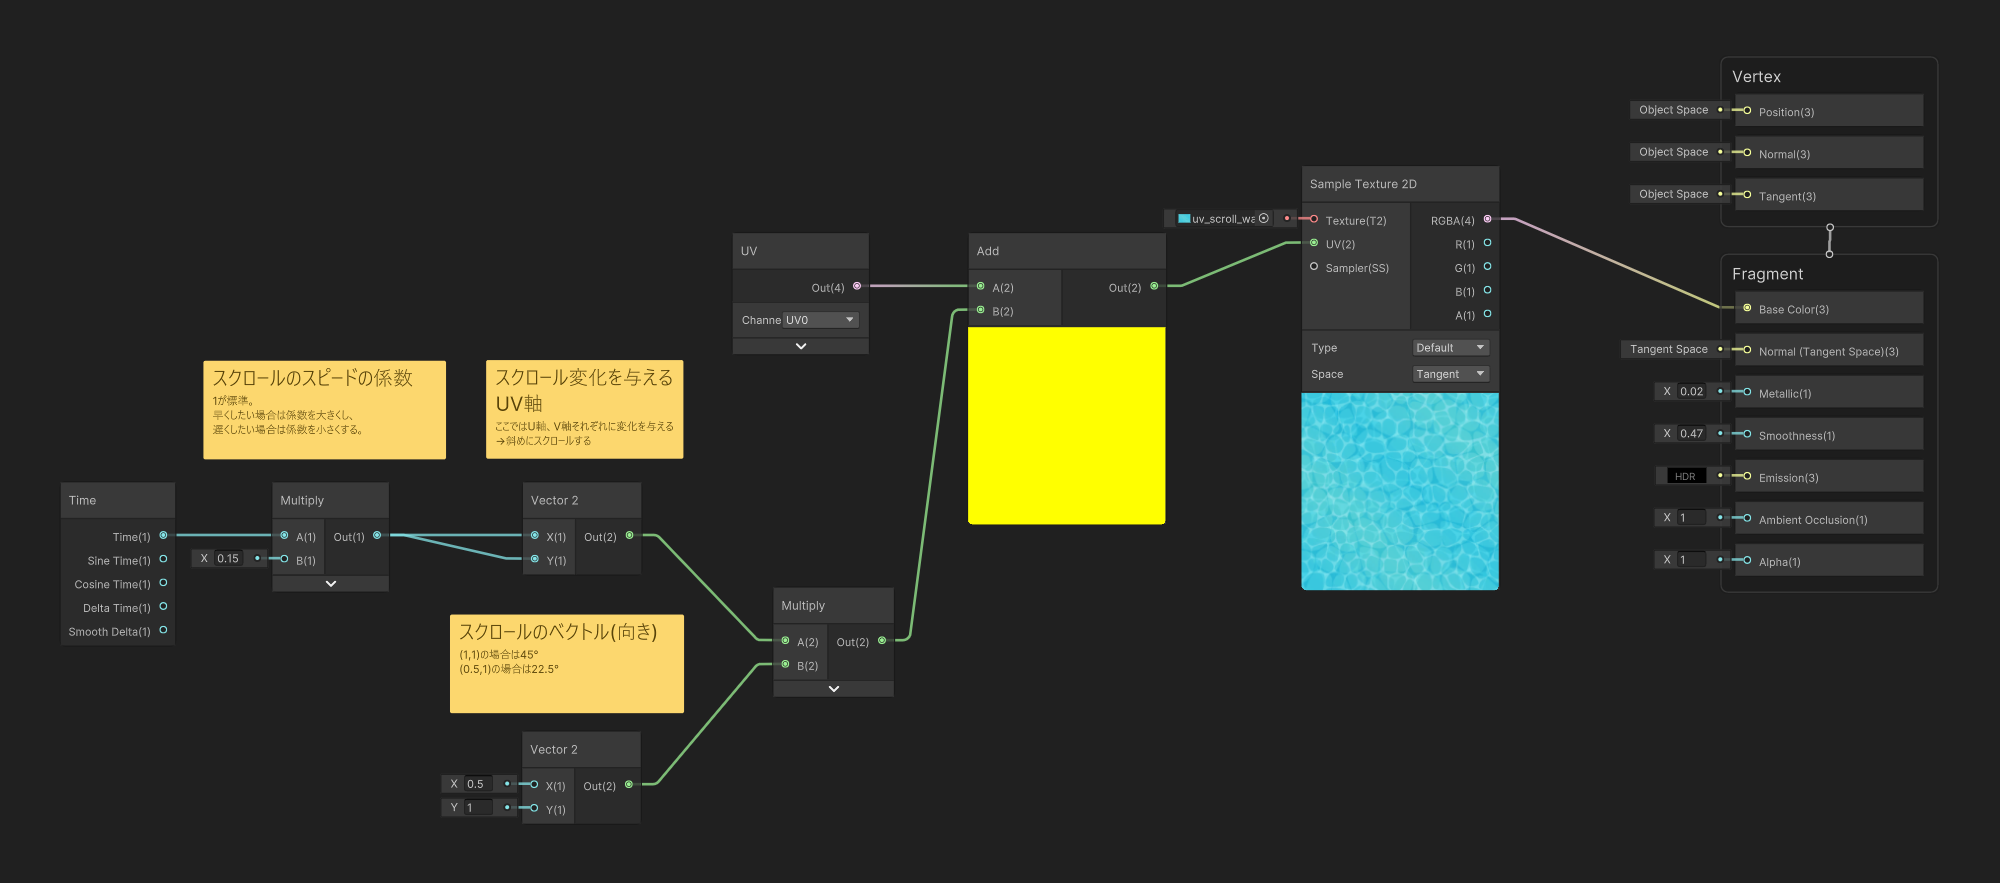Click the Alpha(1) fragment port

[1747, 560]
